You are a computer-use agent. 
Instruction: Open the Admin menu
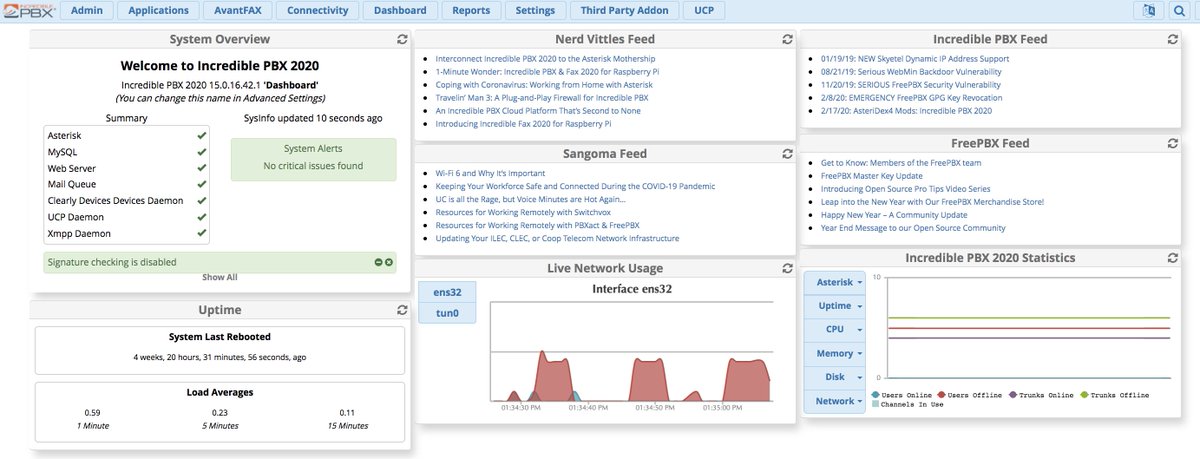(x=87, y=11)
